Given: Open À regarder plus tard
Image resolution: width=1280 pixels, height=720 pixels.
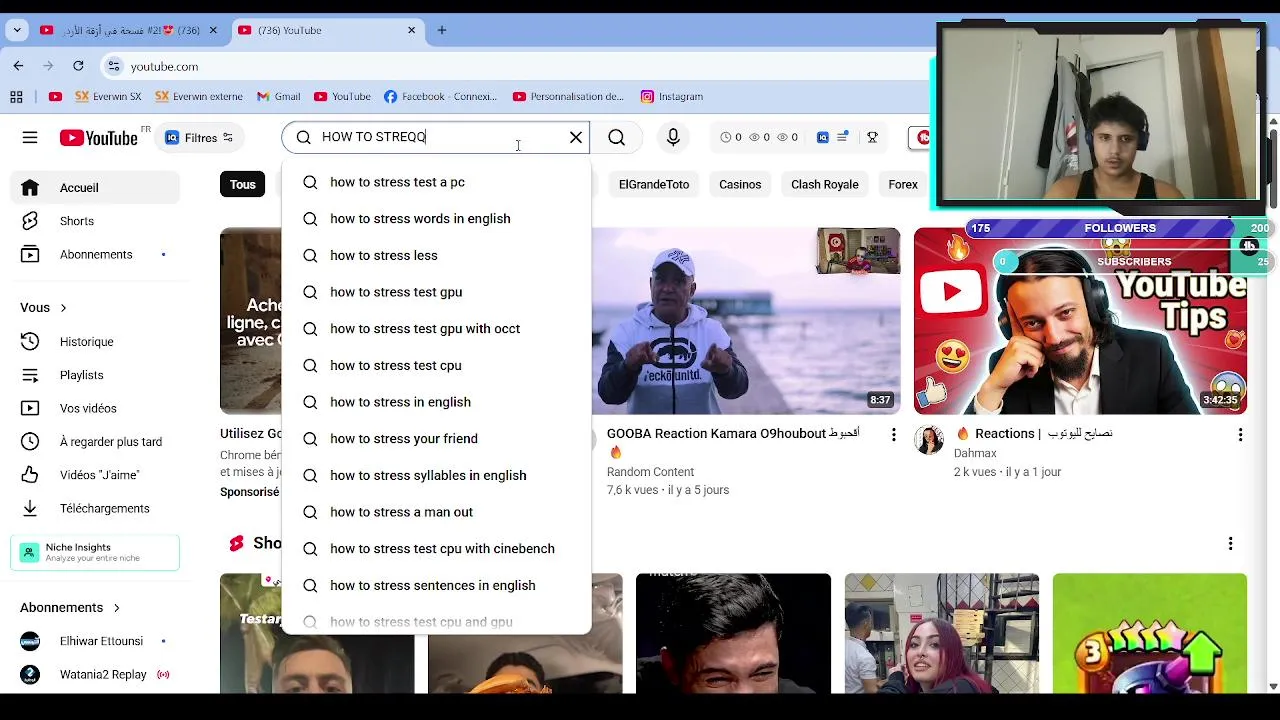Looking at the screenshot, I should click(x=96, y=442).
